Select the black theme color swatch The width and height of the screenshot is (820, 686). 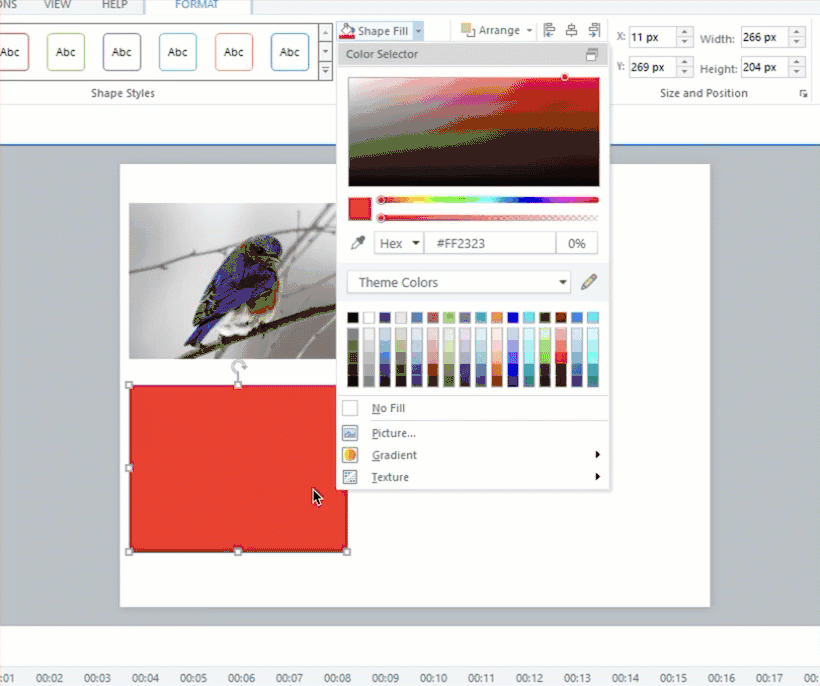(x=353, y=318)
